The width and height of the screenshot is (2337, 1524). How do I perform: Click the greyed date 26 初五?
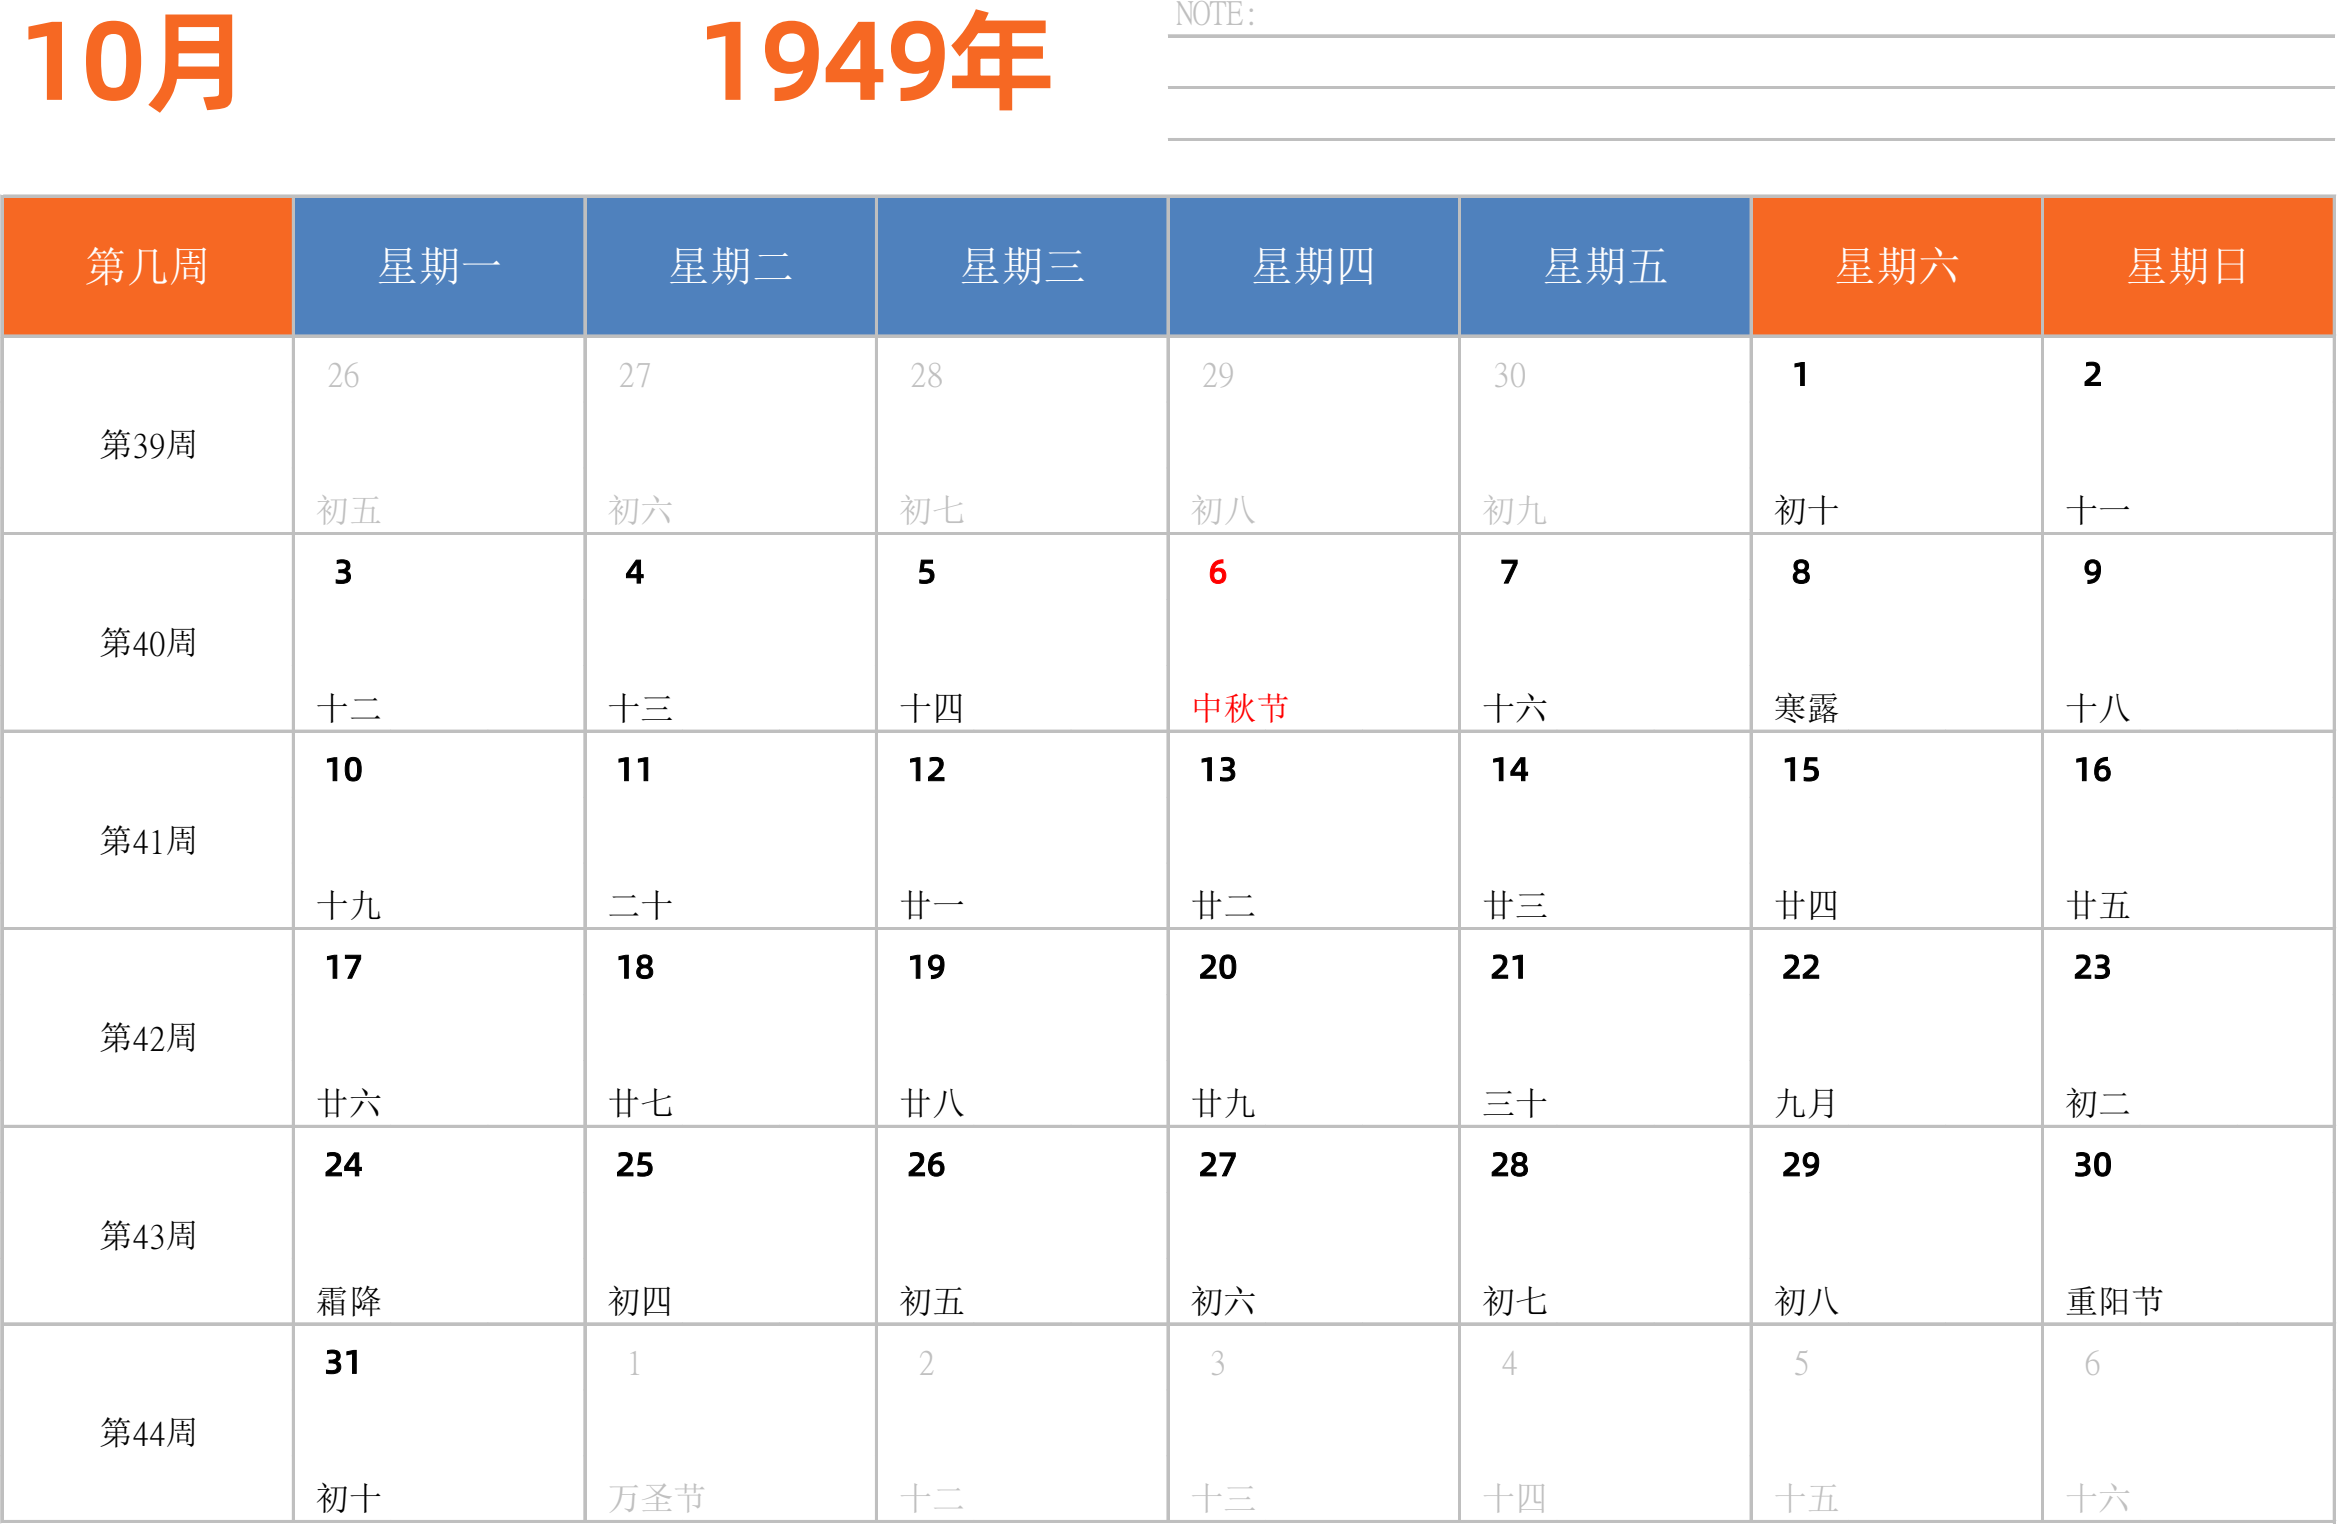pos(438,435)
